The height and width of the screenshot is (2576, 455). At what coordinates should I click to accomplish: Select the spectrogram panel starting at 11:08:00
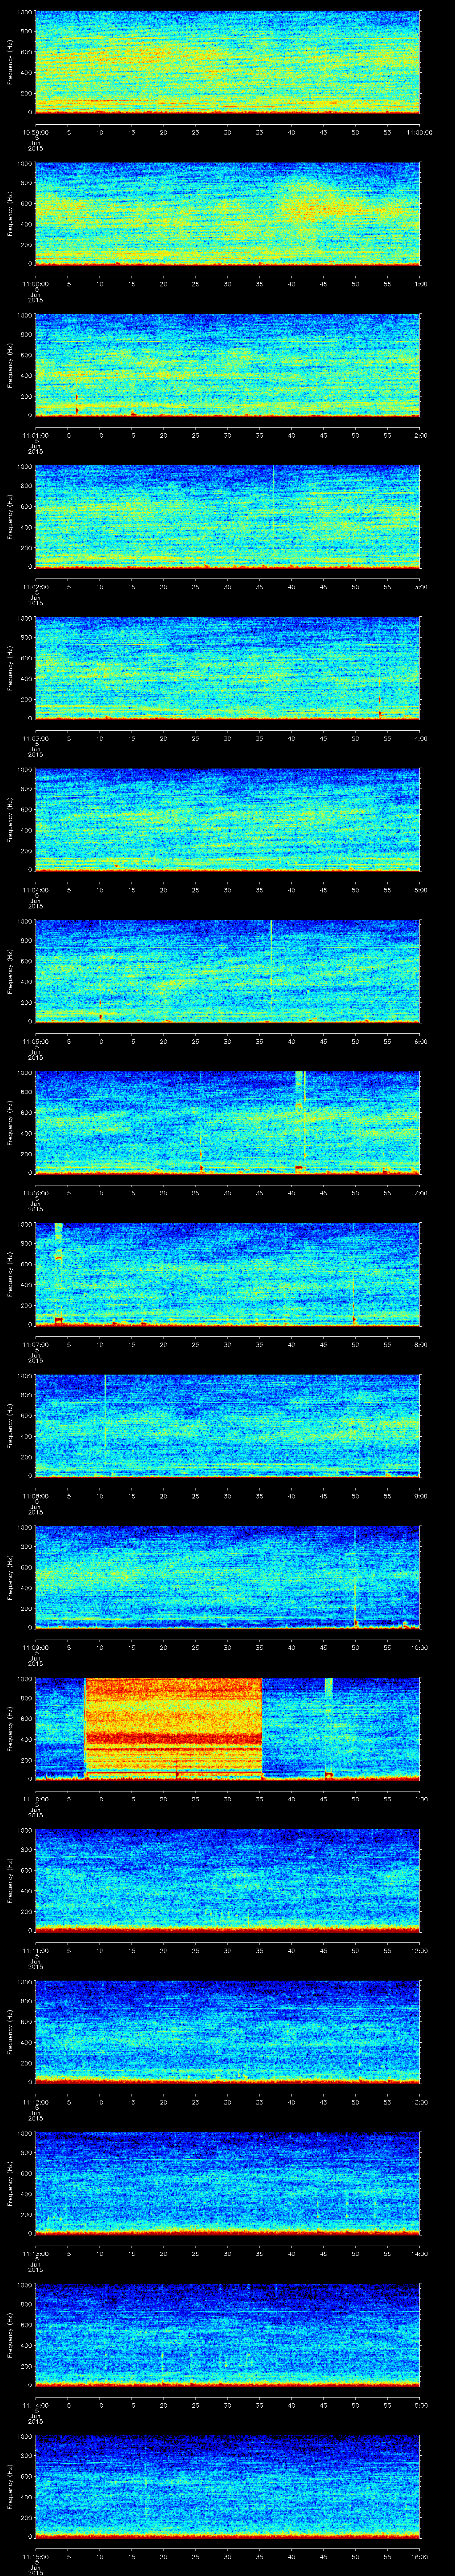[x=227, y=1426]
